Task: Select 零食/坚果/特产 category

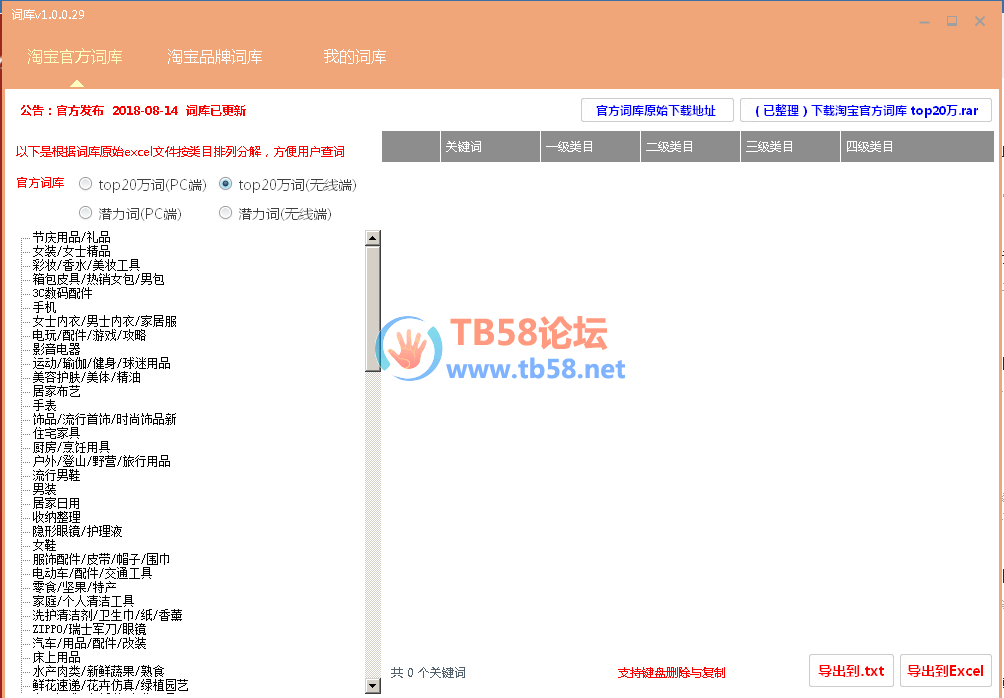Action: (74, 587)
